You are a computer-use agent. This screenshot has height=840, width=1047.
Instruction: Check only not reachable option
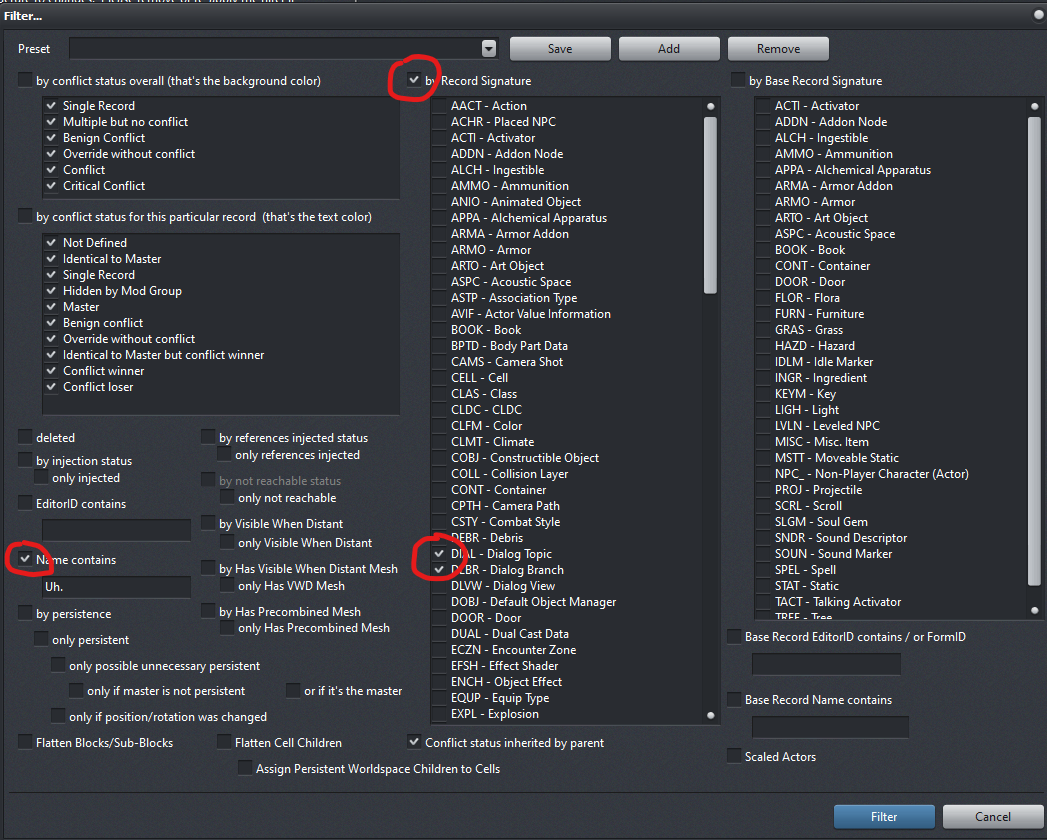[x=227, y=497]
